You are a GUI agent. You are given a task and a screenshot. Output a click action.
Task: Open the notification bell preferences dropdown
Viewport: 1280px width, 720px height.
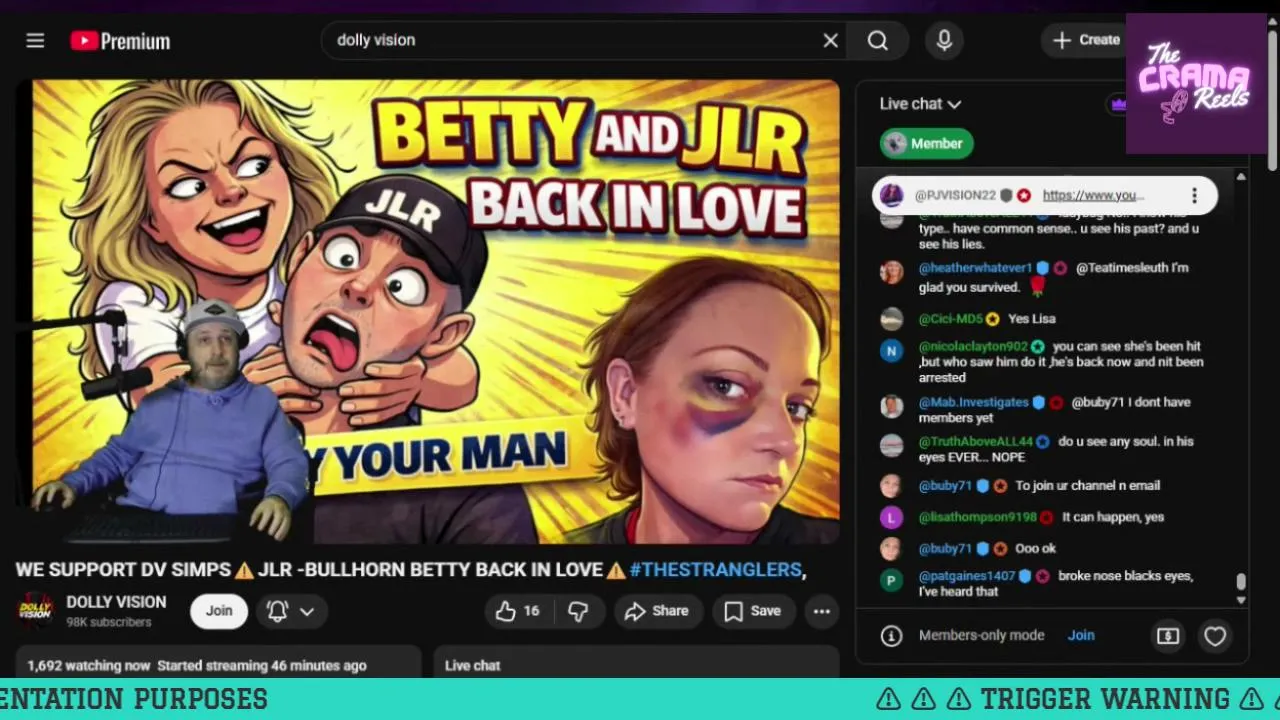coord(291,611)
